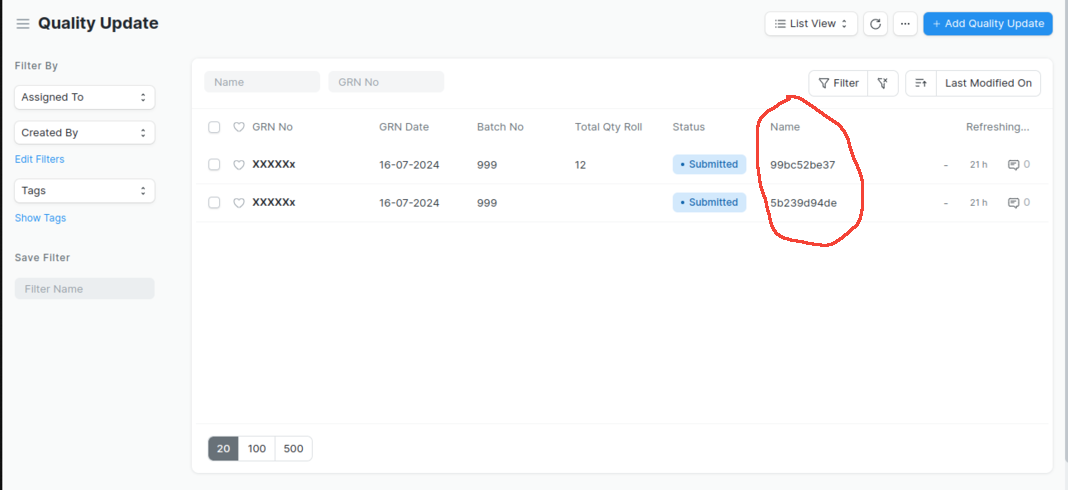Like the second row heart icon

click(239, 203)
